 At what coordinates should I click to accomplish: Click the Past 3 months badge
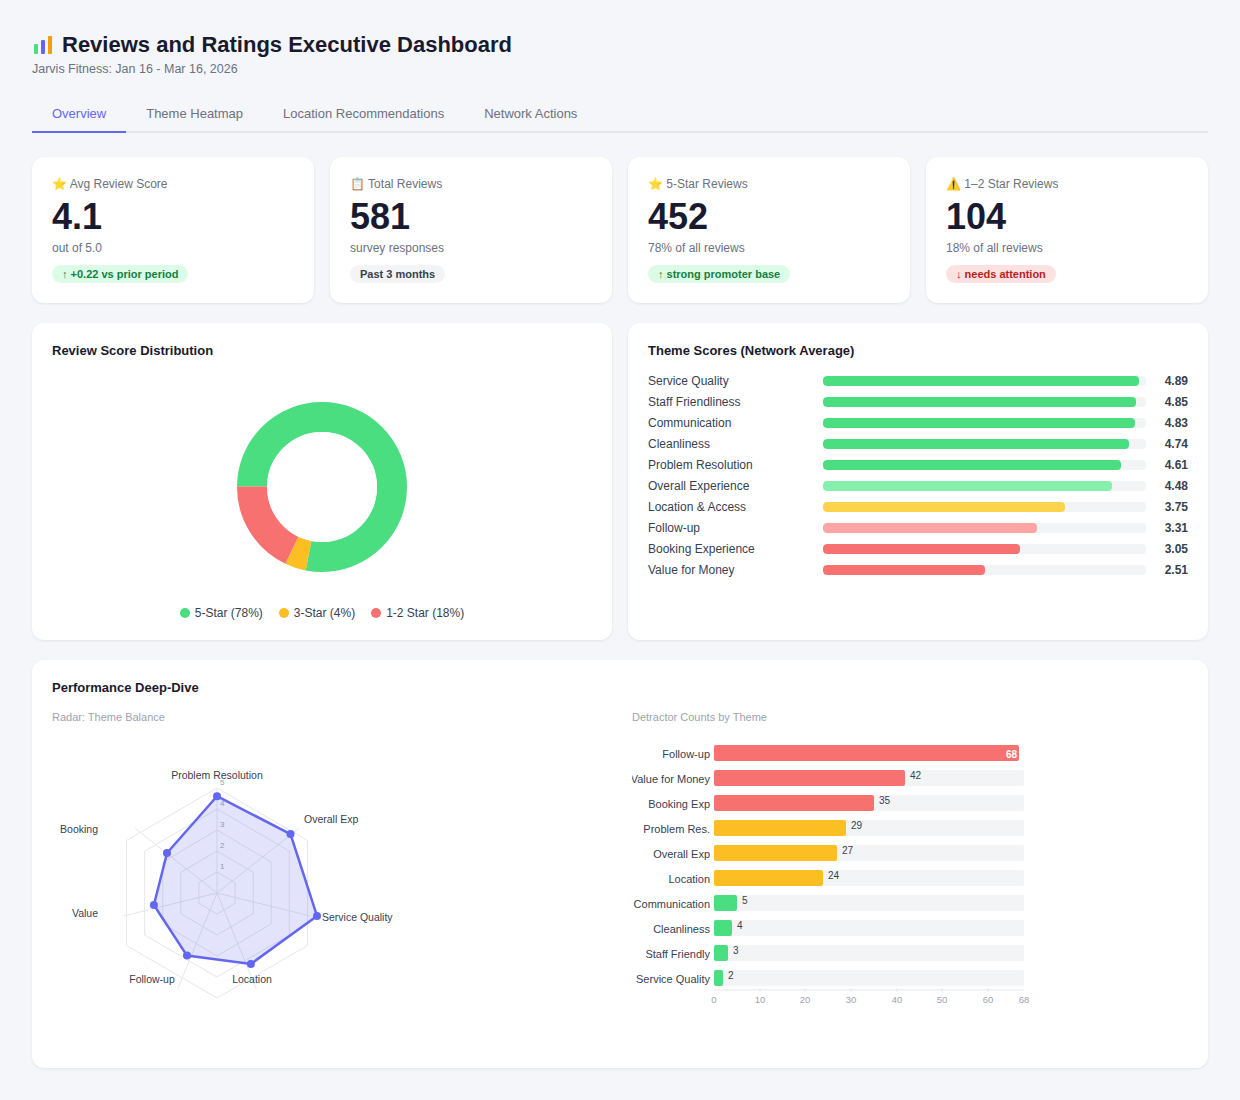tap(397, 274)
